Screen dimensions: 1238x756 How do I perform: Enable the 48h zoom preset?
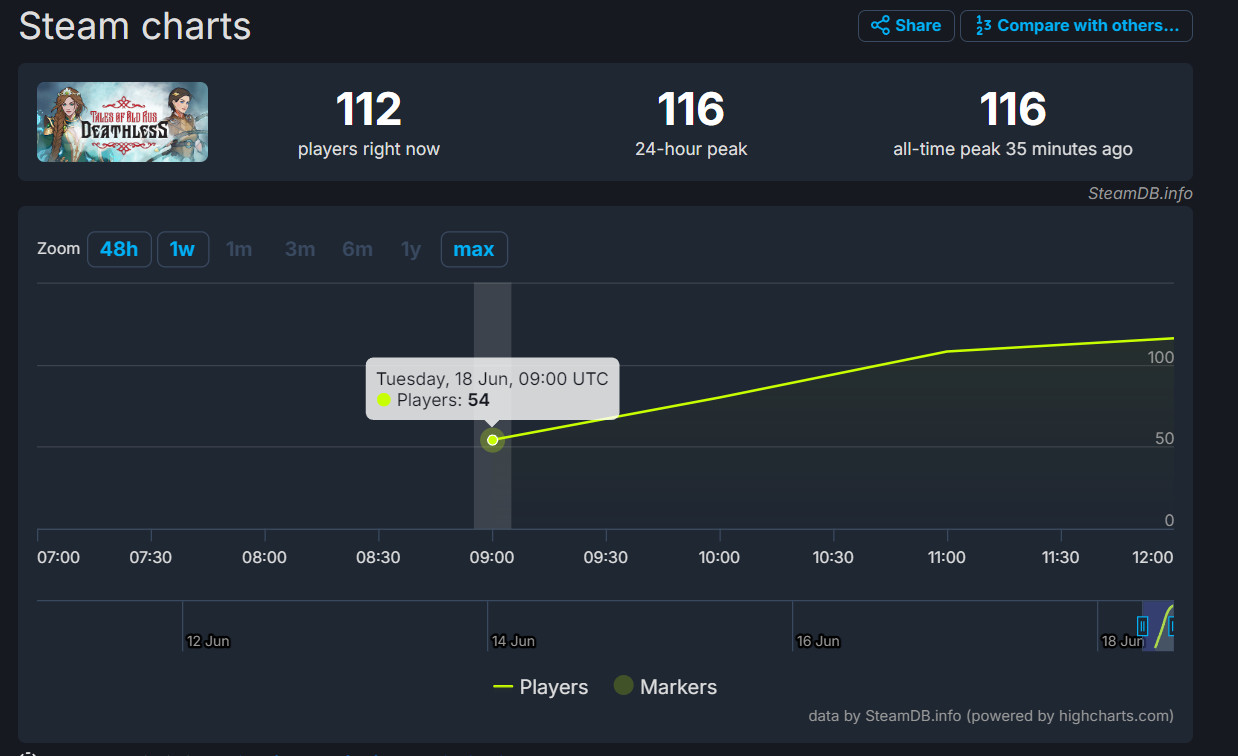click(x=119, y=249)
